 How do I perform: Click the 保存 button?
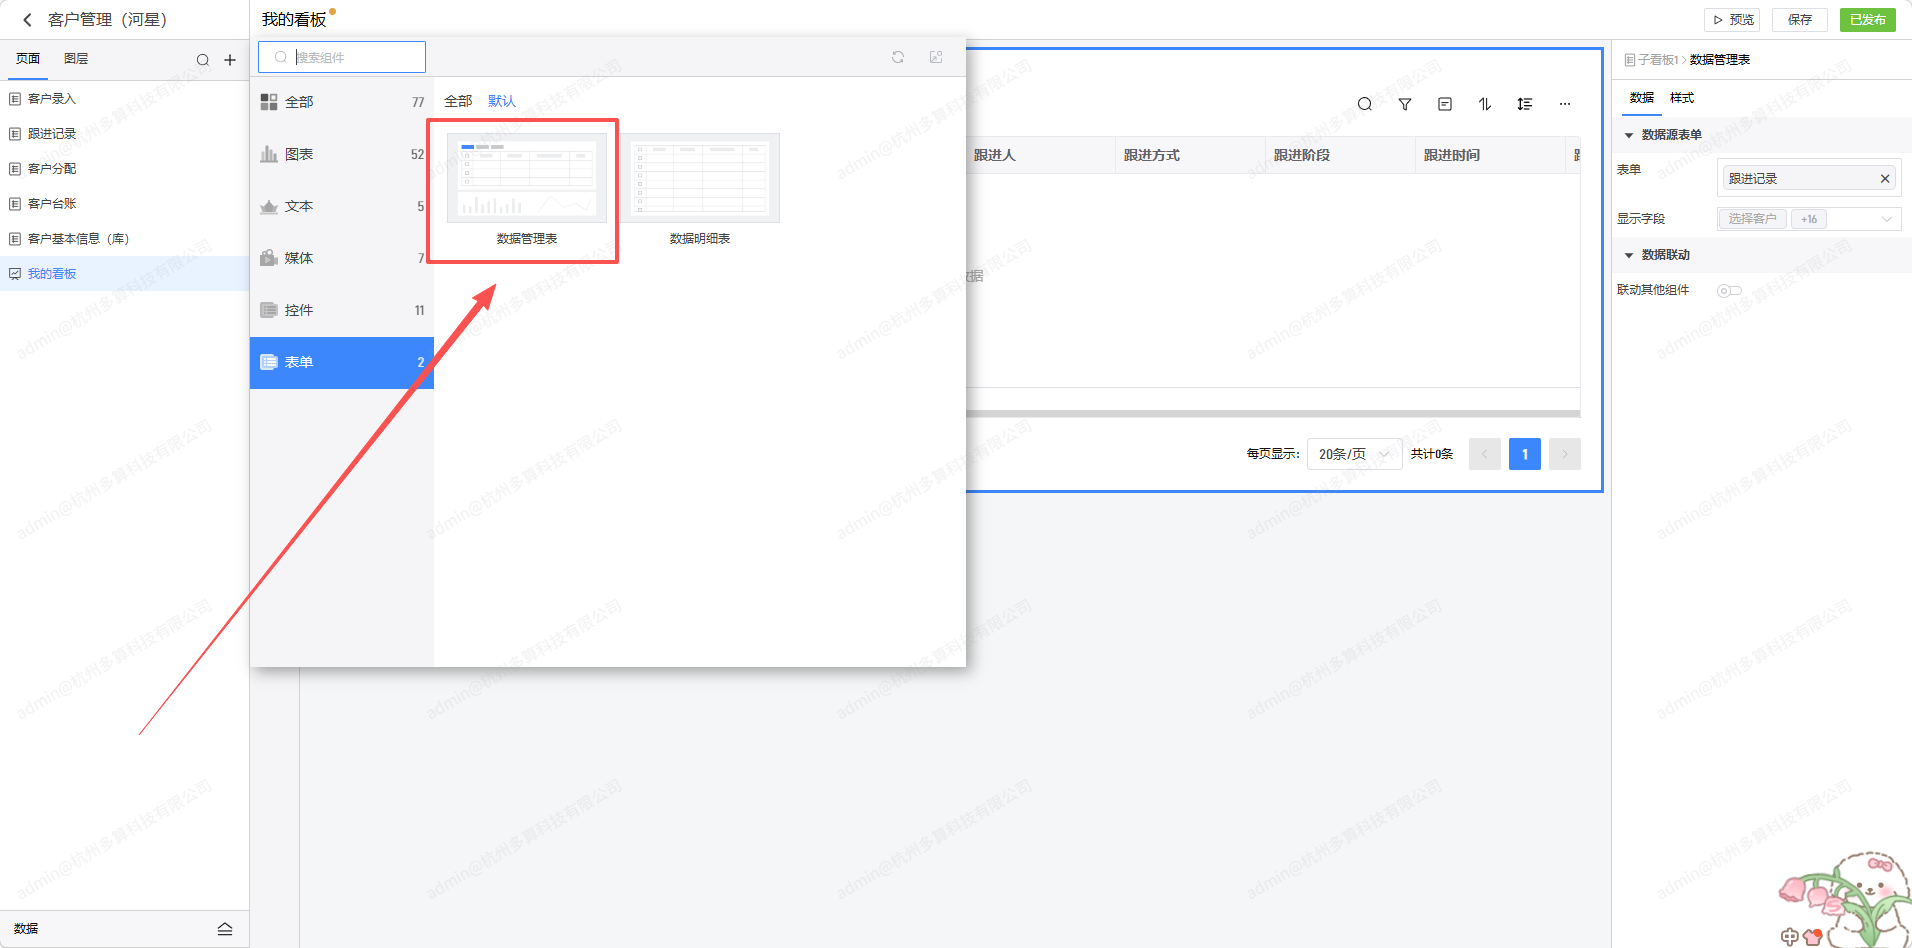(1800, 20)
